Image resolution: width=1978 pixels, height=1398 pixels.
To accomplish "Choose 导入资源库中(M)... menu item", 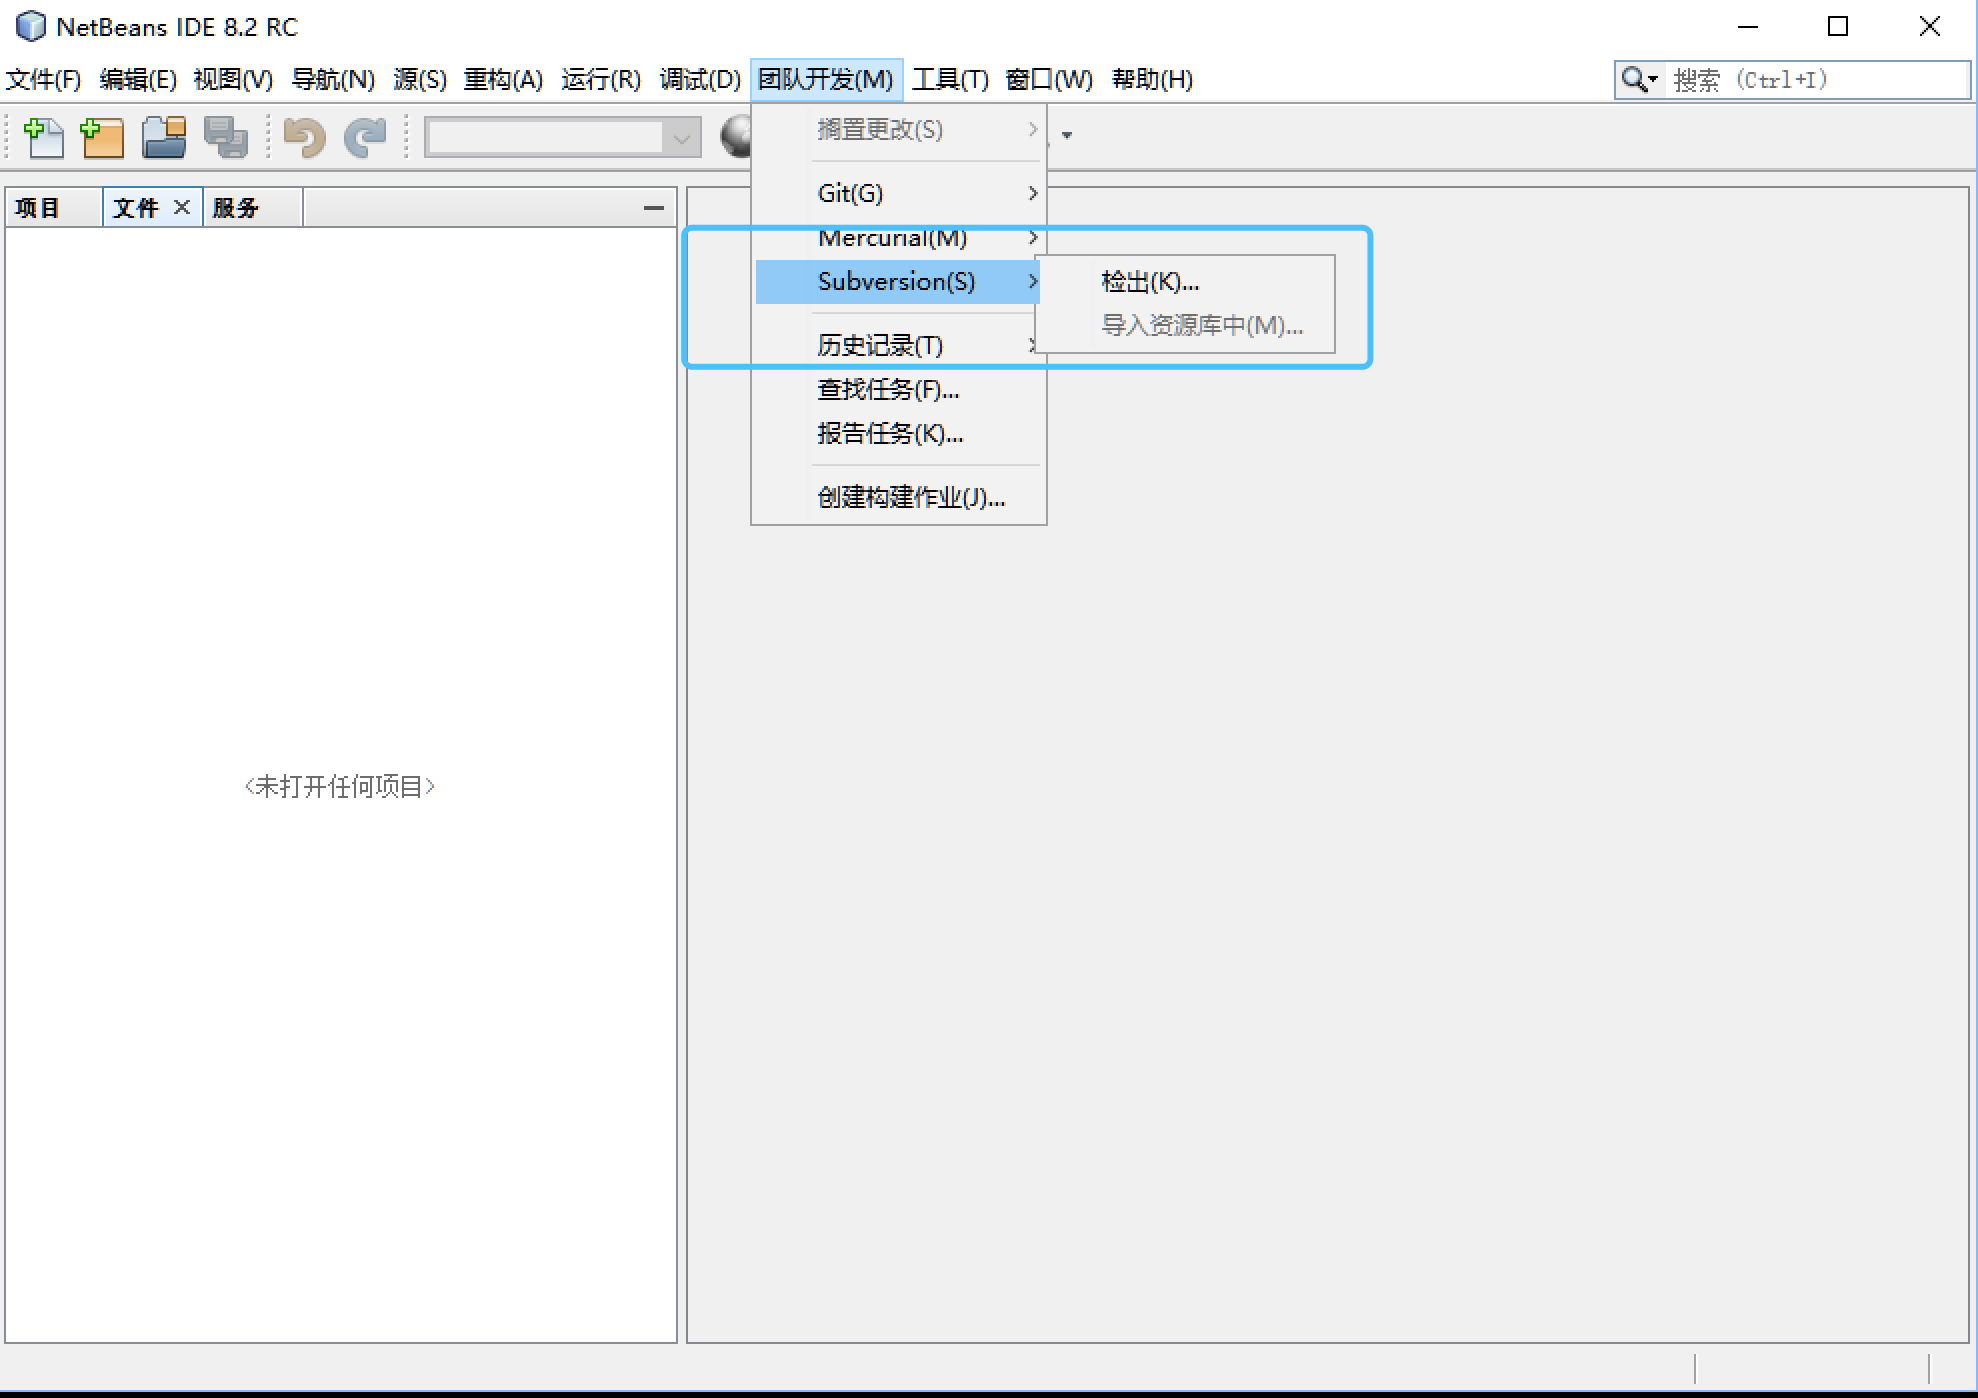I will coord(1185,325).
